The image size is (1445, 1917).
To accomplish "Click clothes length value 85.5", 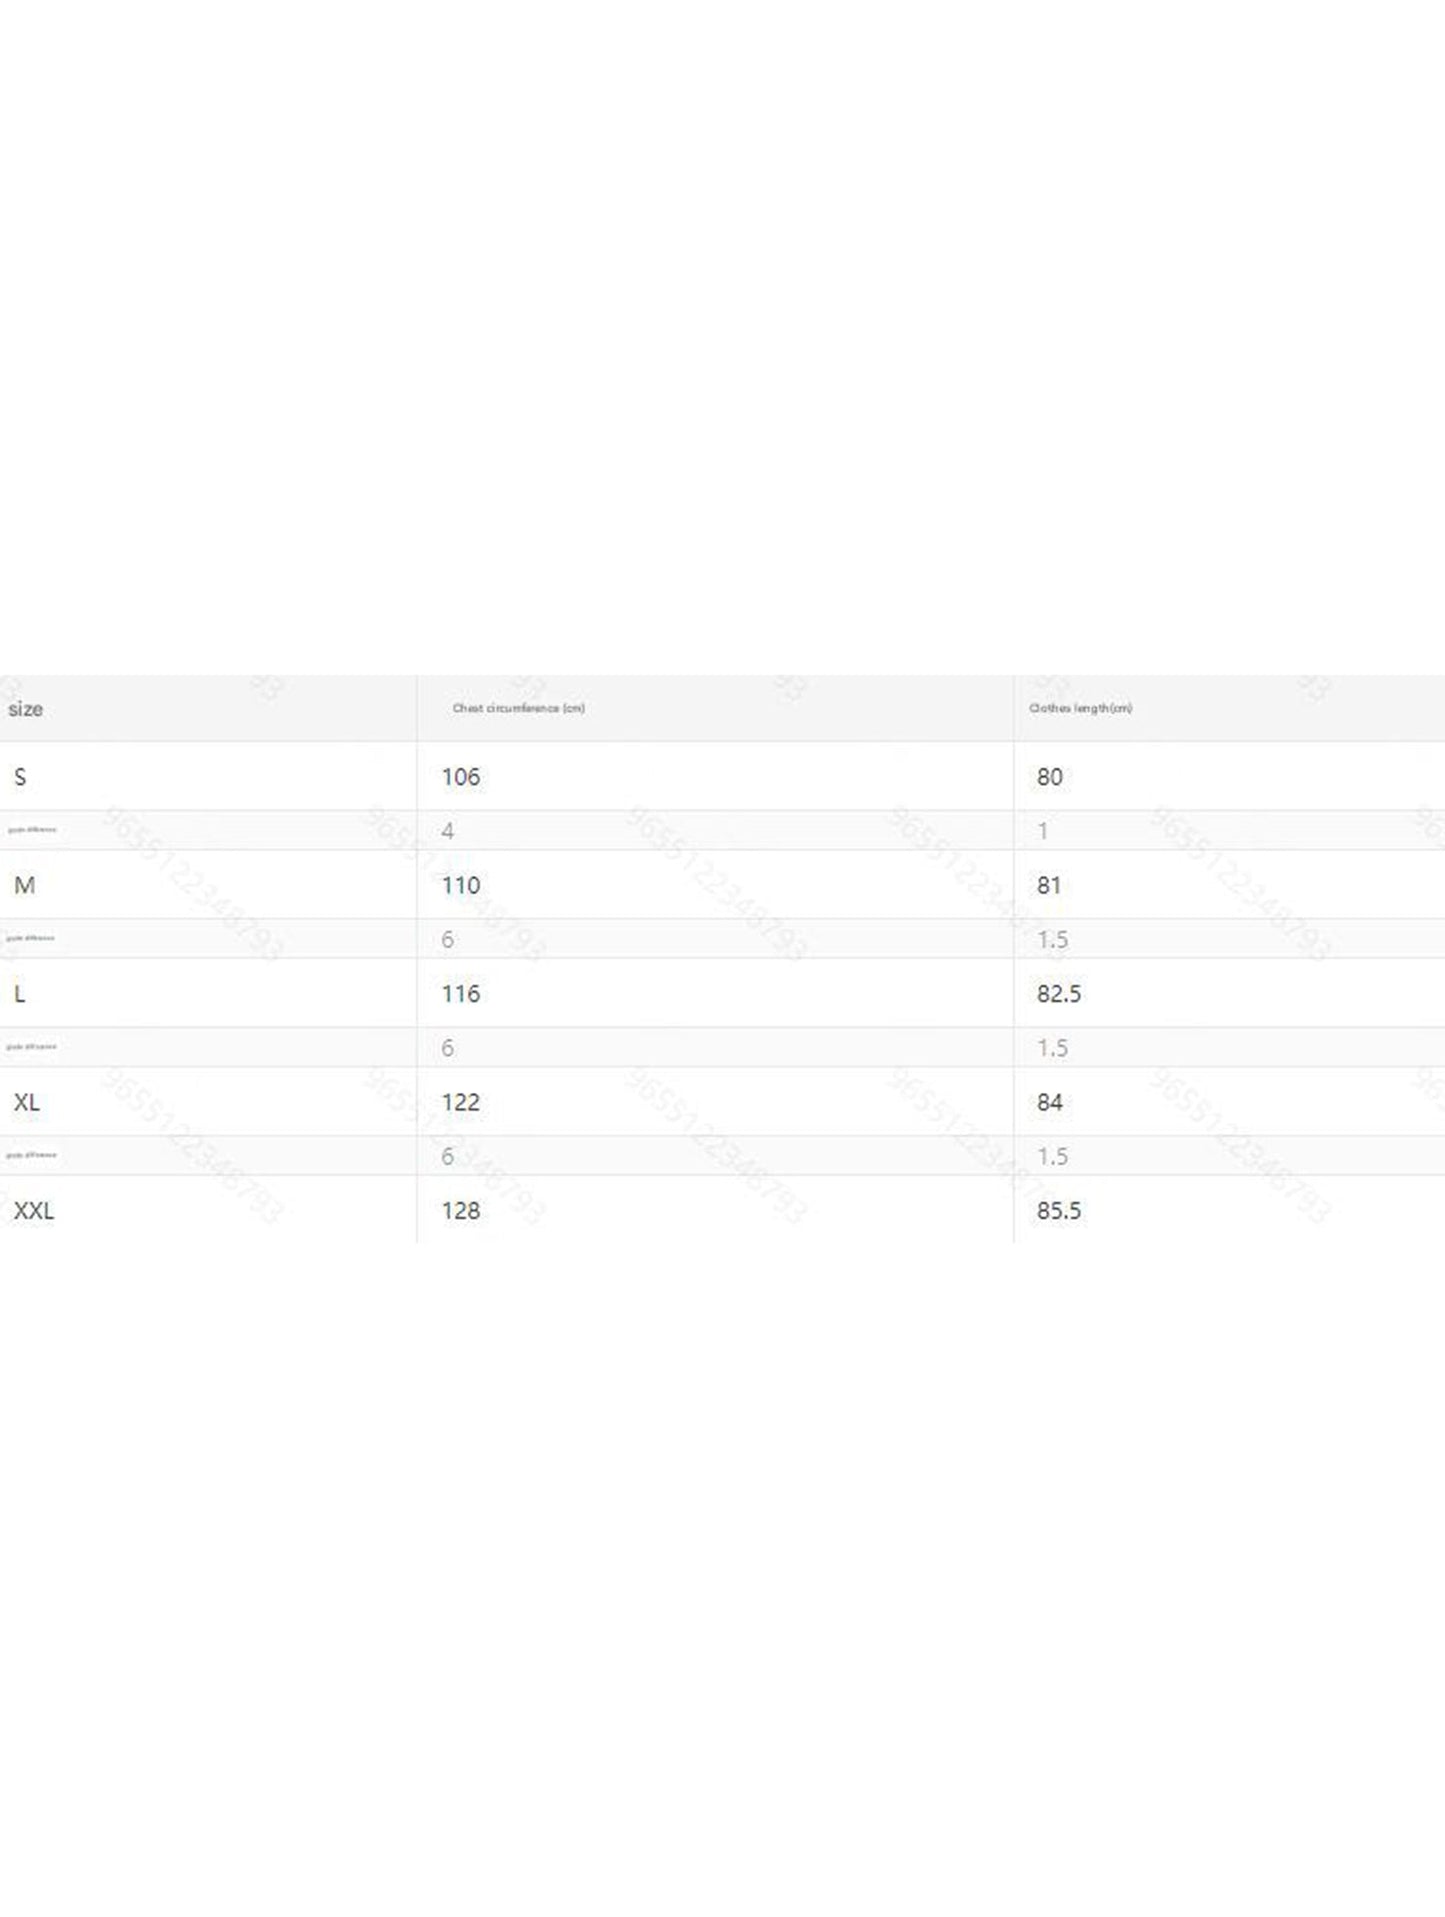I will pos(1059,1211).
